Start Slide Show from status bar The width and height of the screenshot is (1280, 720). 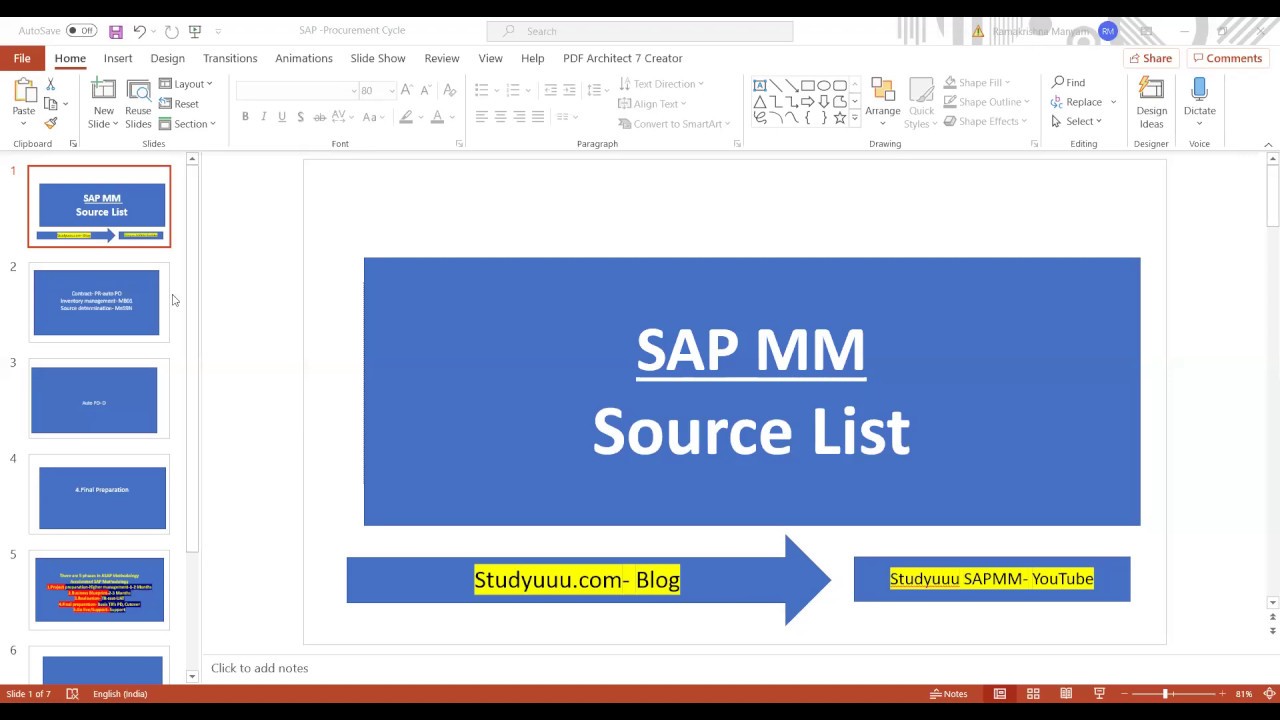(1099, 694)
